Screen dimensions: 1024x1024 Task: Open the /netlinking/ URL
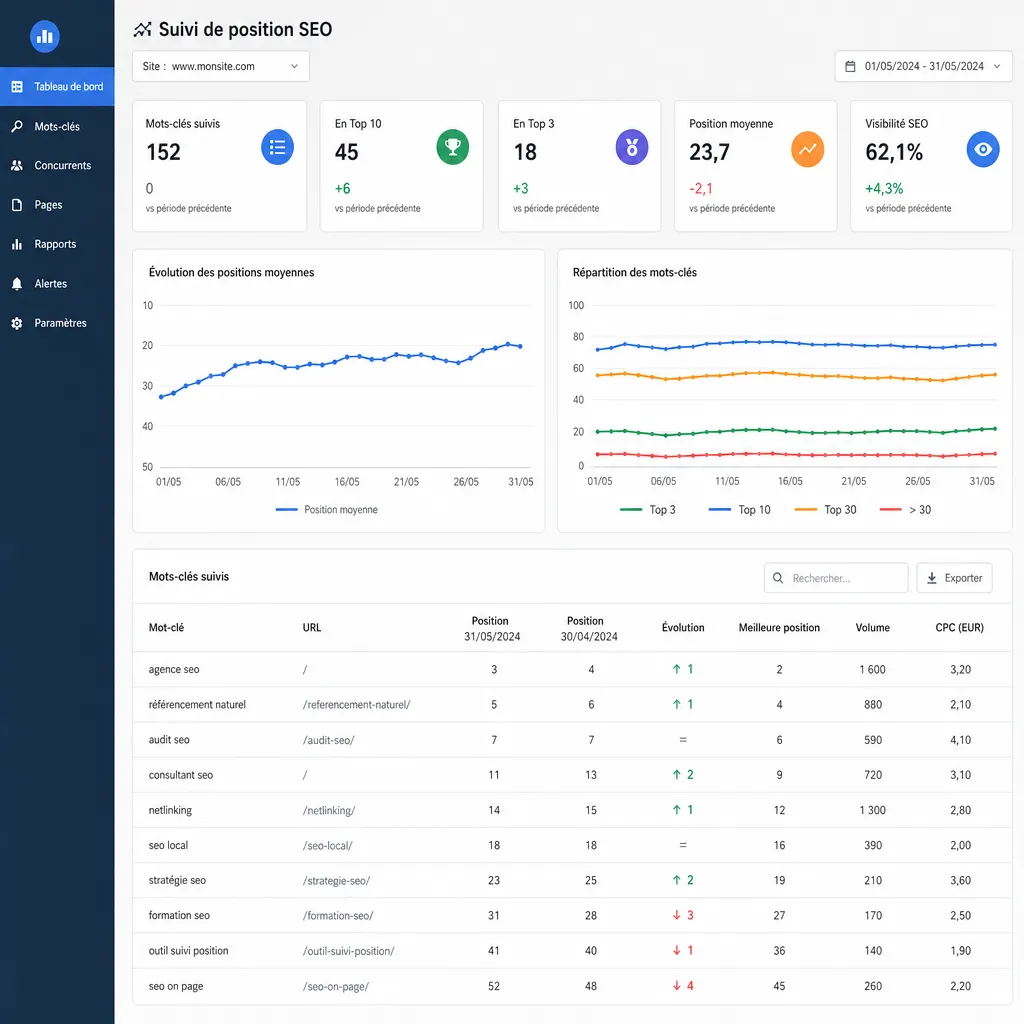tap(328, 810)
